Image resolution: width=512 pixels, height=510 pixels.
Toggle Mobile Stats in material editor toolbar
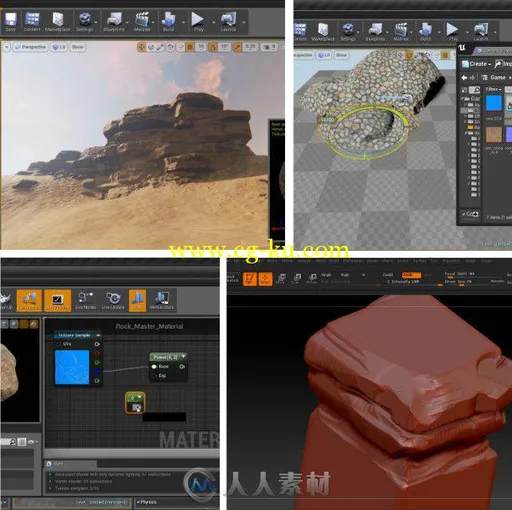tap(162, 300)
